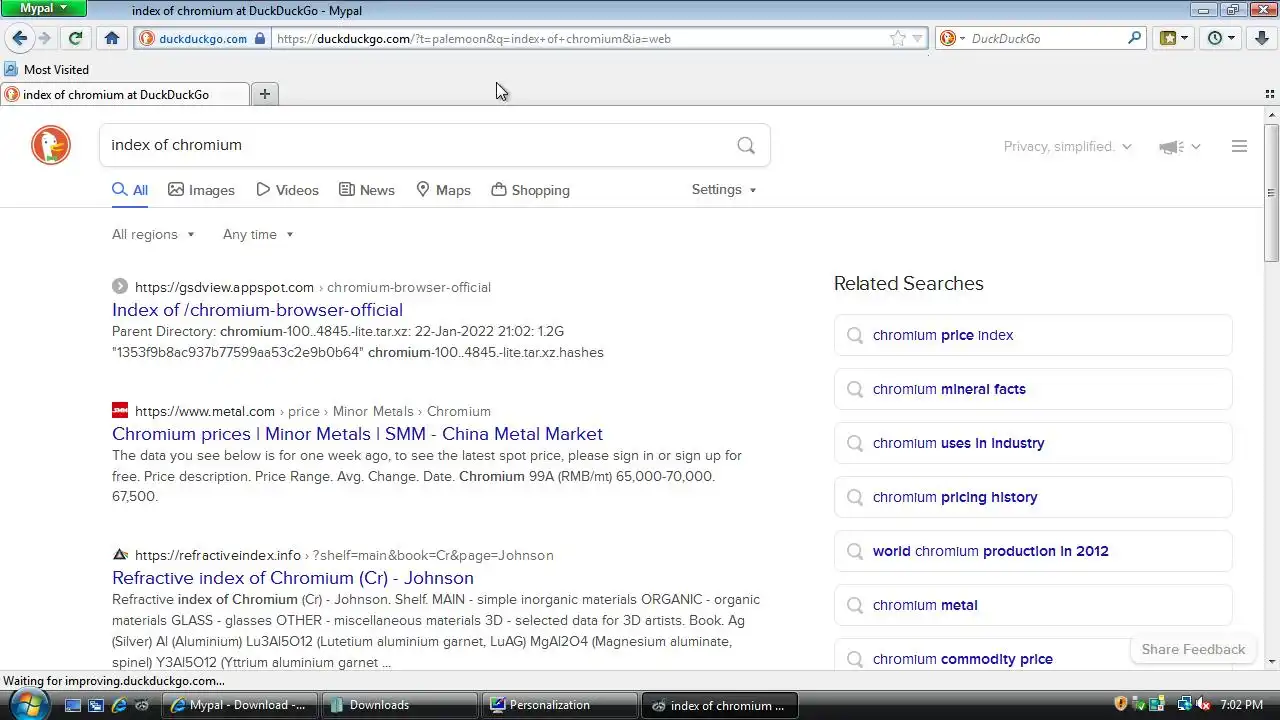Search related 'chromium price index'
Viewport: 1280px width, 720px height.
click(1033, 335)
